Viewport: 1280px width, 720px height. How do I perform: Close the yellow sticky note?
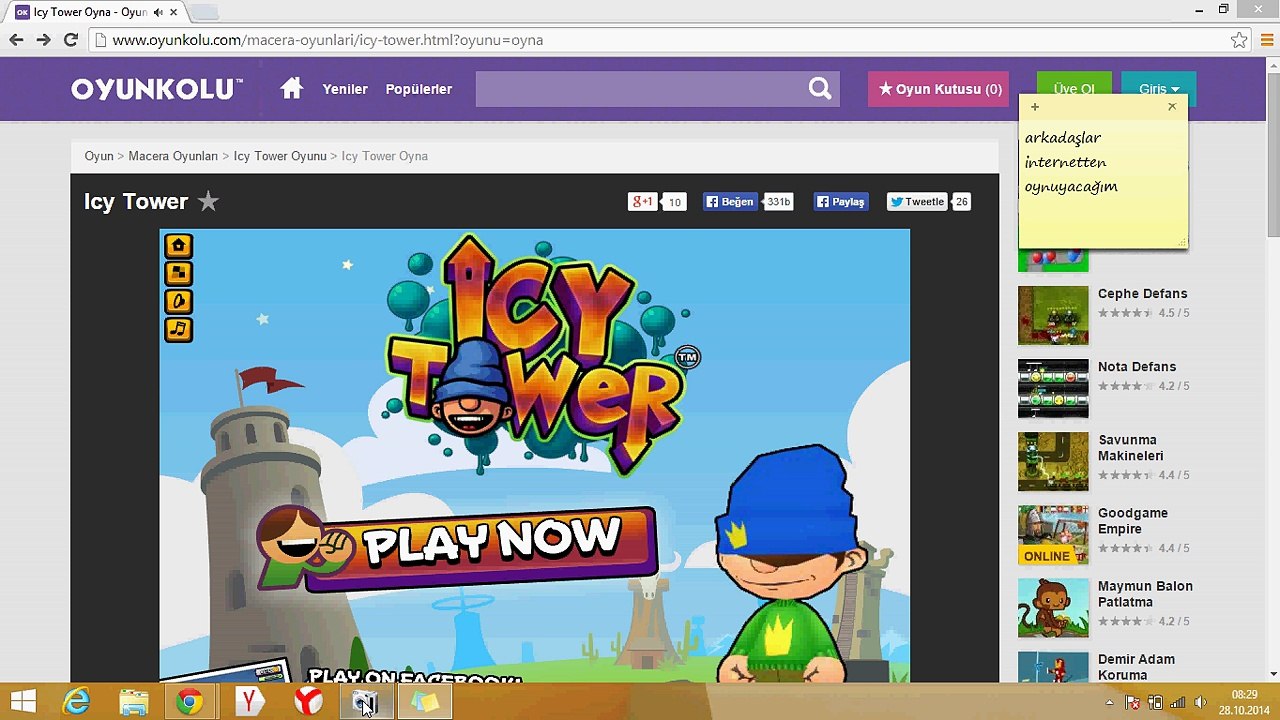click(1172, 107)
